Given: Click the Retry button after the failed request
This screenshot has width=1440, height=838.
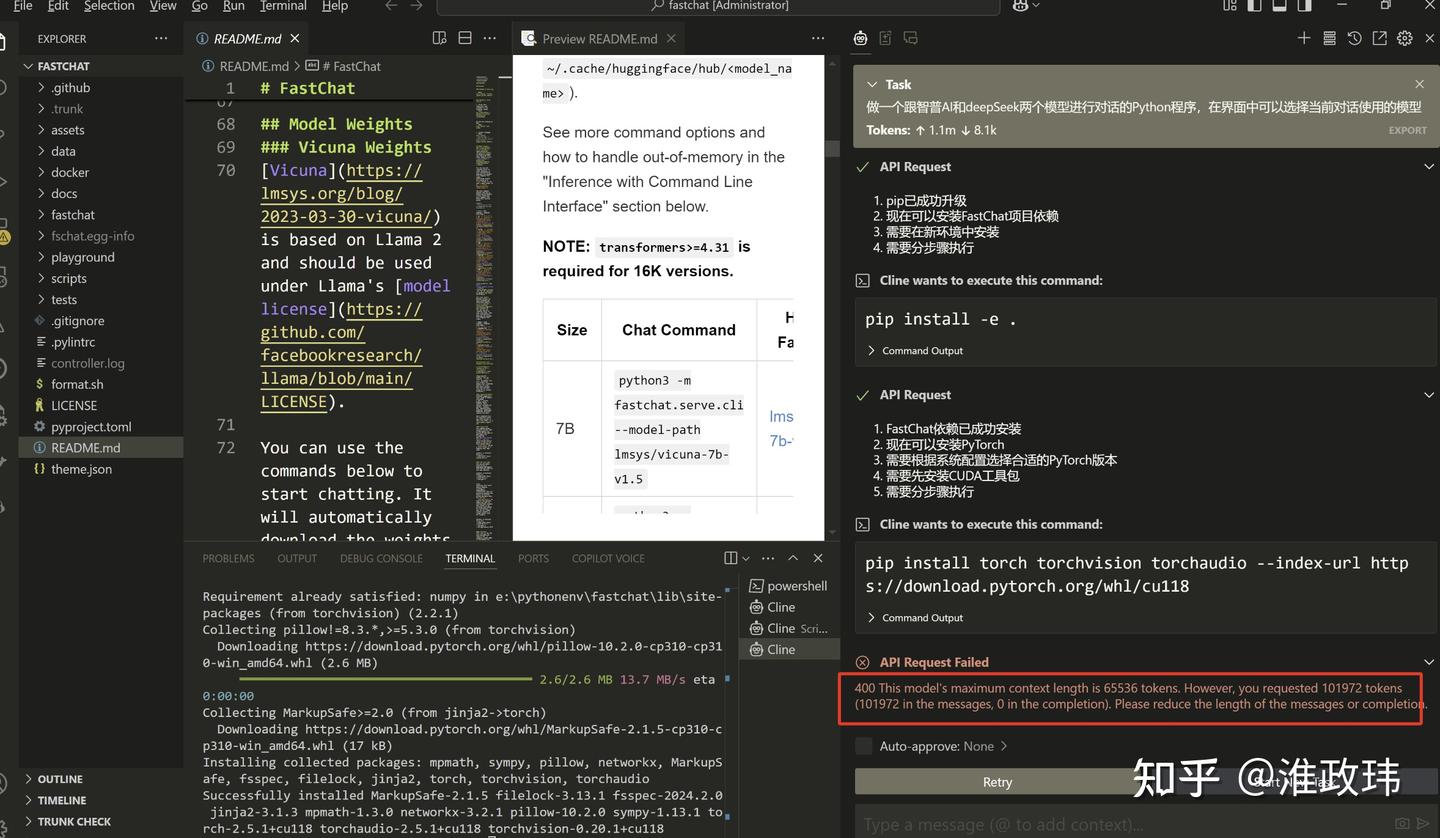Looking at the screenshot, I should [x=996, y=781].
